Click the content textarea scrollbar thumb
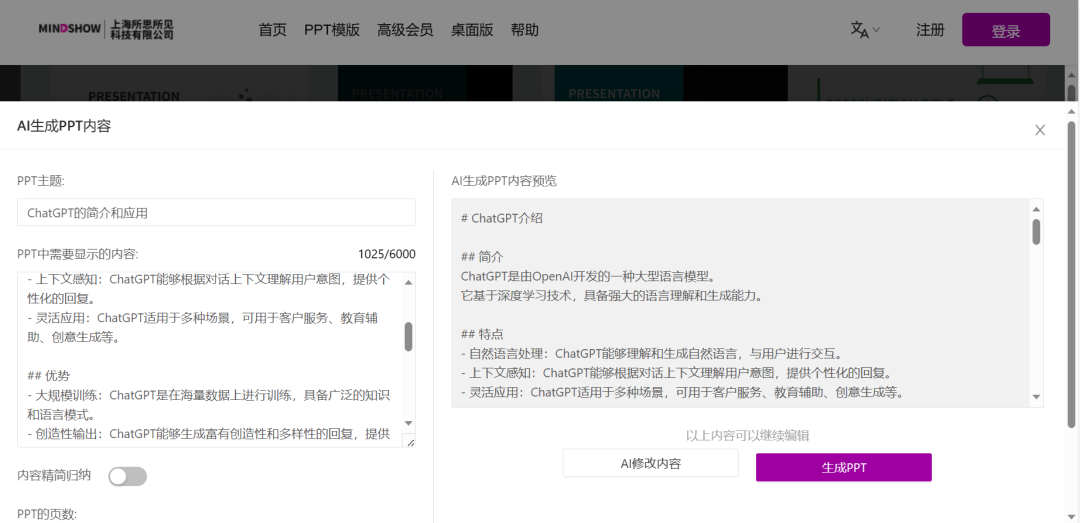 tap(408, 336)
